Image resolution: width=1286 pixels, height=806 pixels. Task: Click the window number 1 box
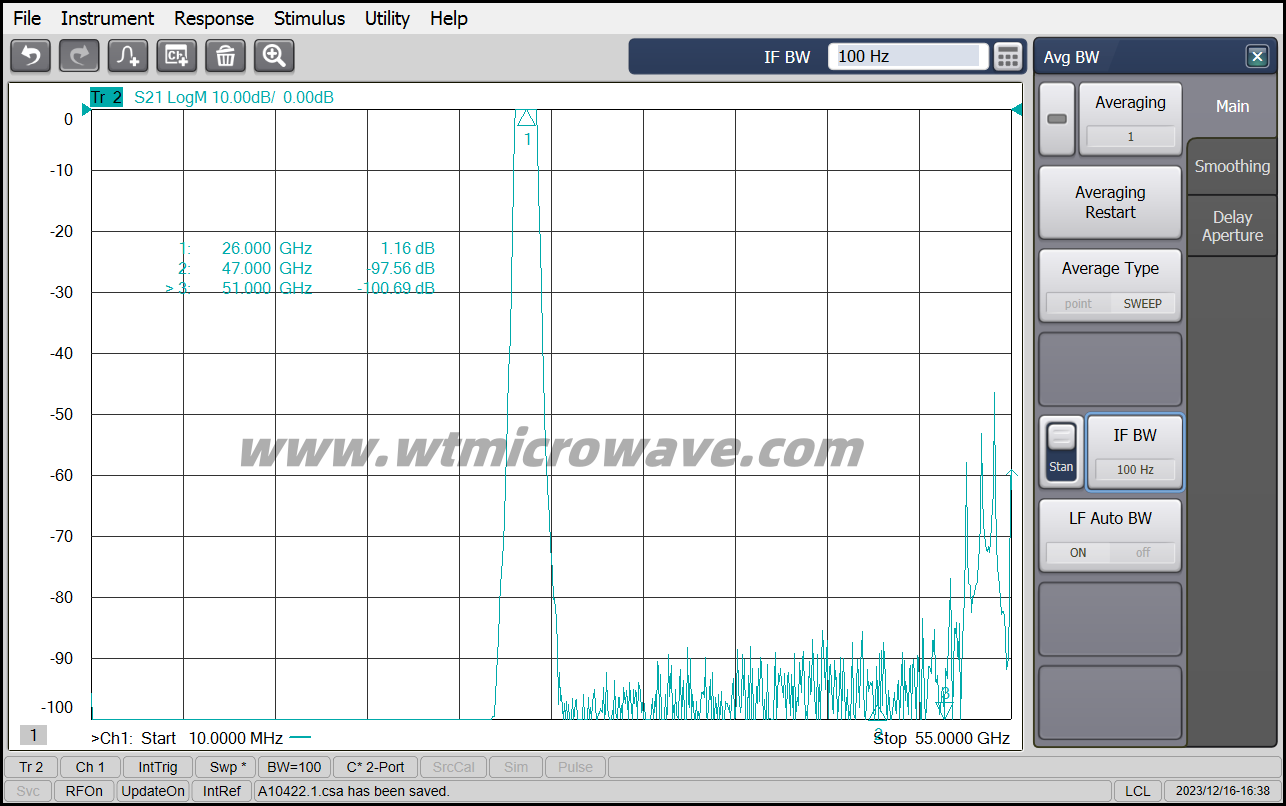[33, 736]
